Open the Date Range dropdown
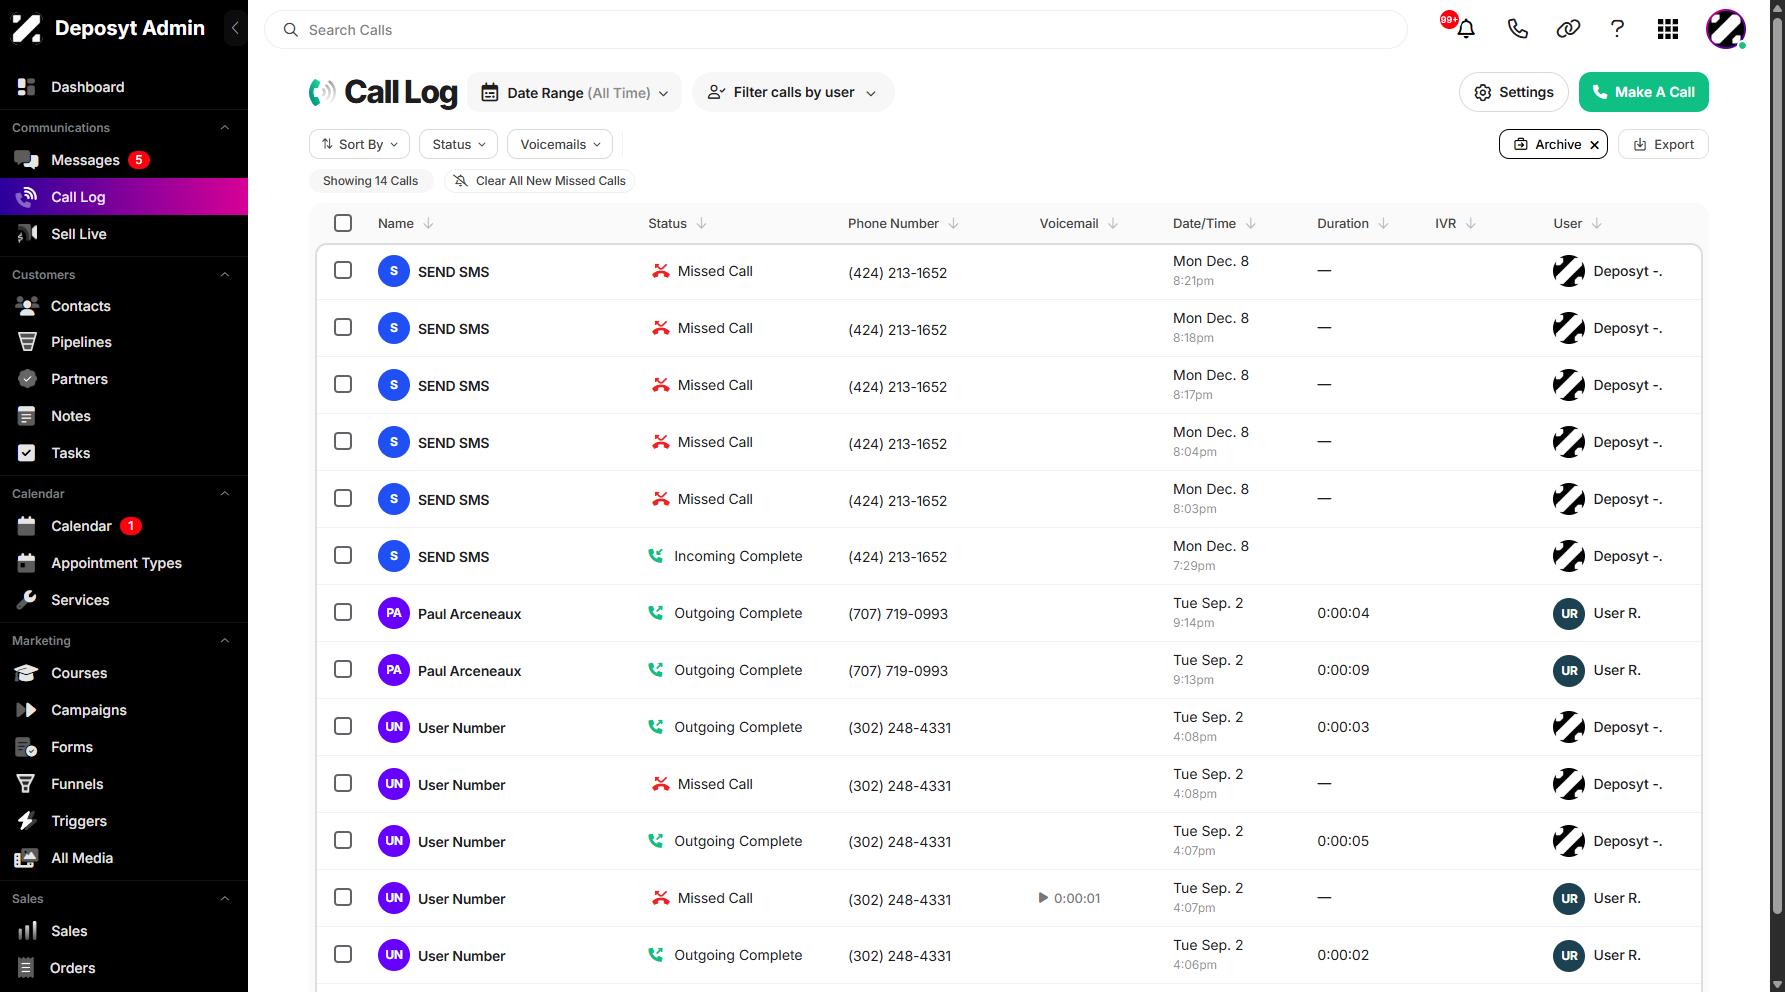1785x992 pixels. coord(574,92)
